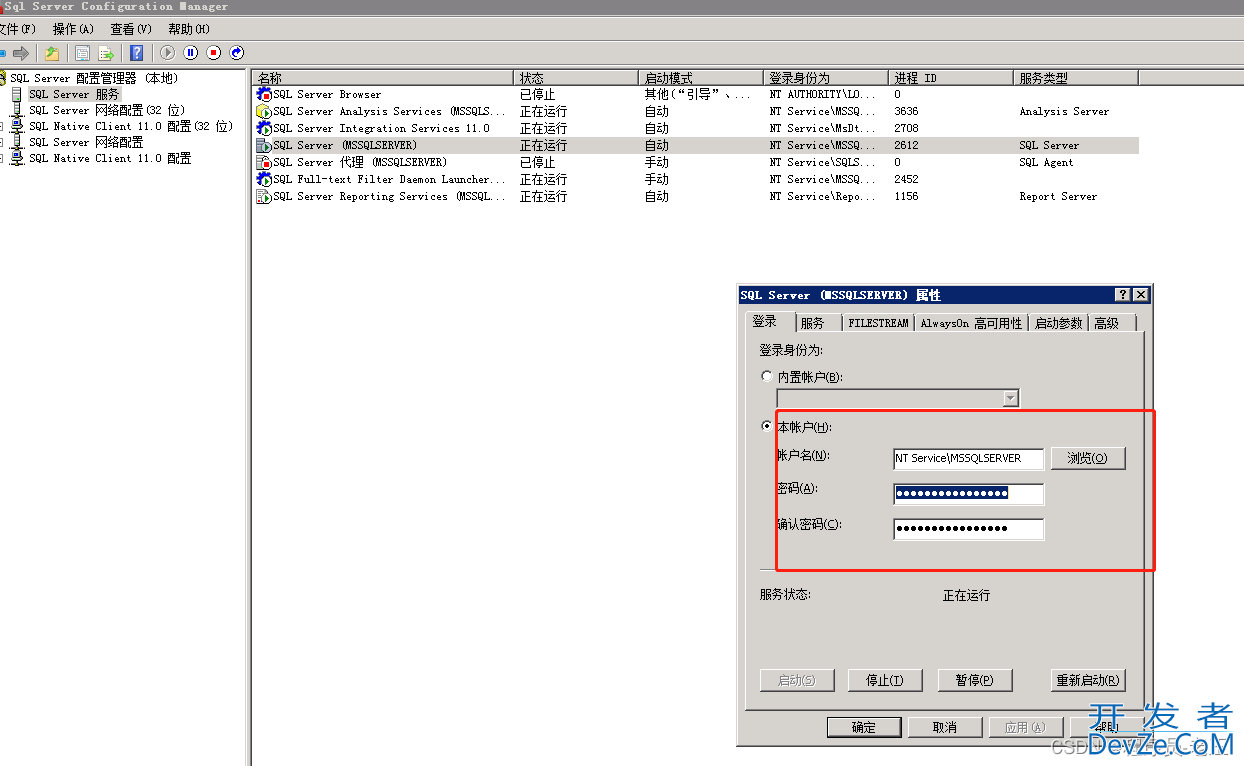This screenshot has height=766, width=1244.
Task: Click the disabled 启动(S) button
Action: (797, 680)
